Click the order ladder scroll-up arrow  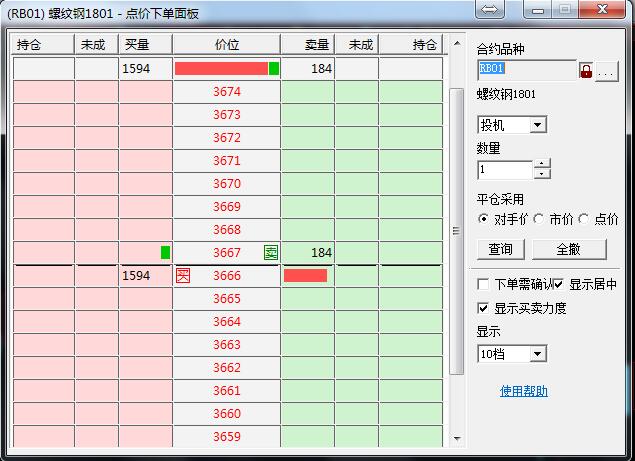point(457,43)
